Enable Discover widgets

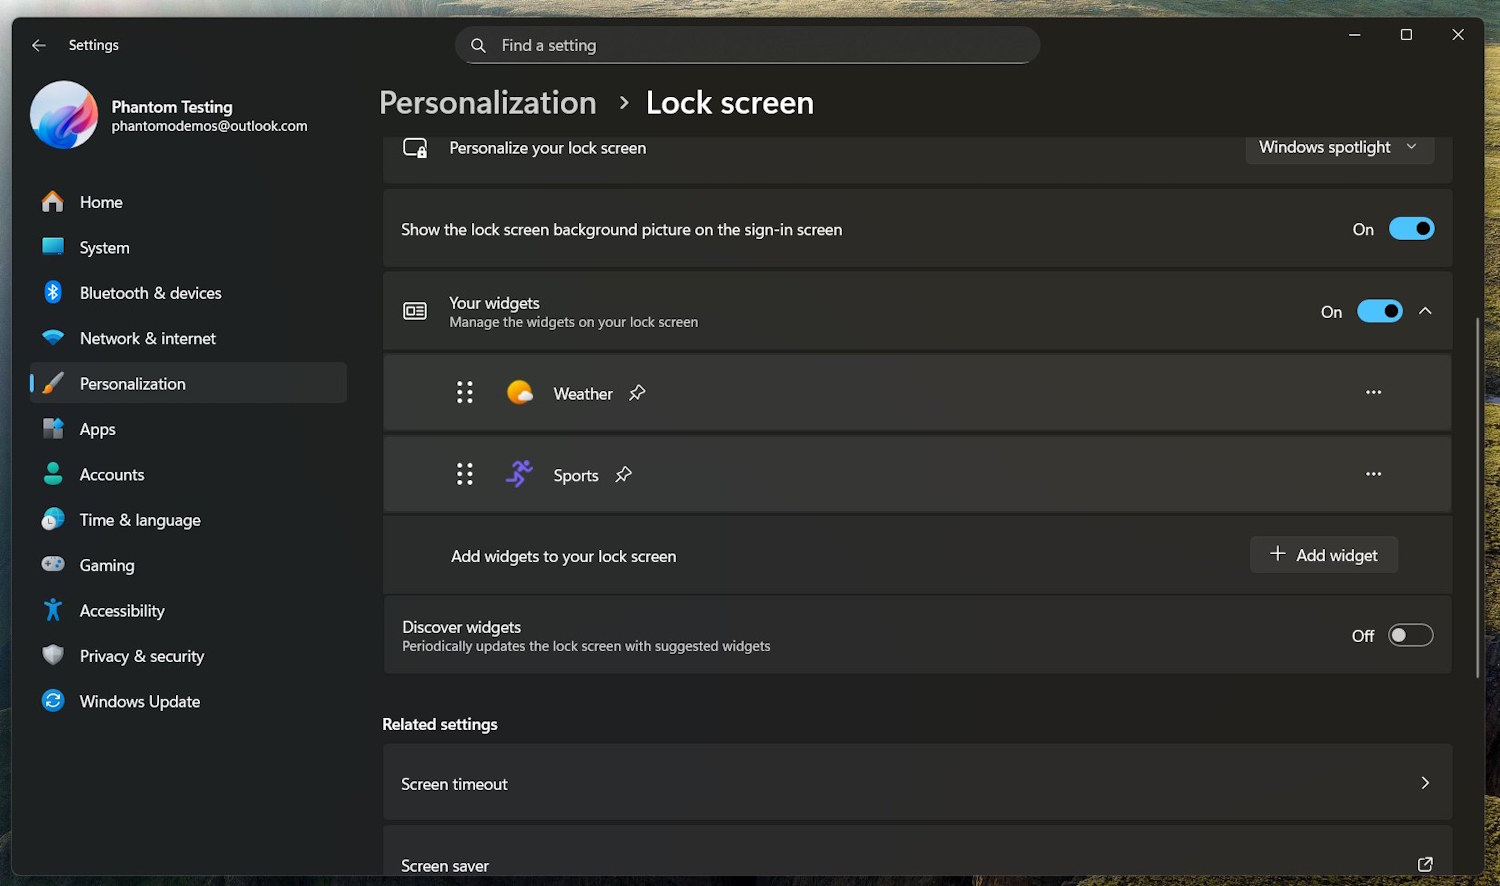point(1410,635)
